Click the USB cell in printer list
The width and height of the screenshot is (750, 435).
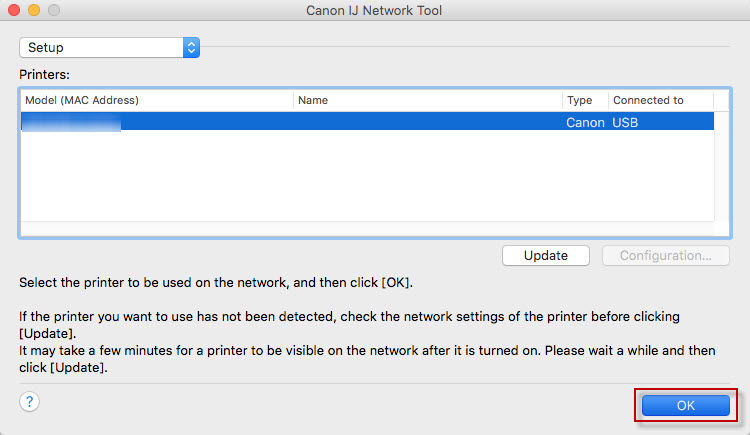pyautogui.click(x=625, y=123)
